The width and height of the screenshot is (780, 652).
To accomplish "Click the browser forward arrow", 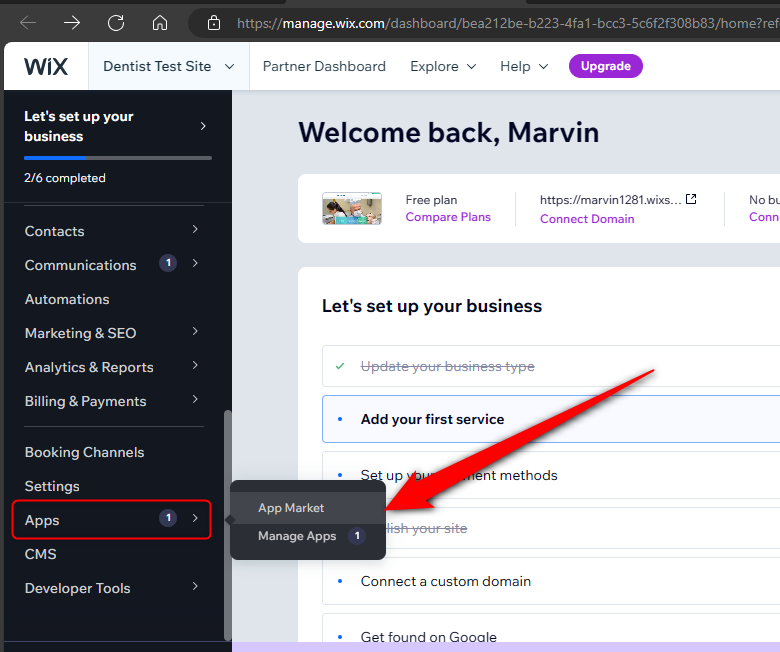I will coord(72,22).
